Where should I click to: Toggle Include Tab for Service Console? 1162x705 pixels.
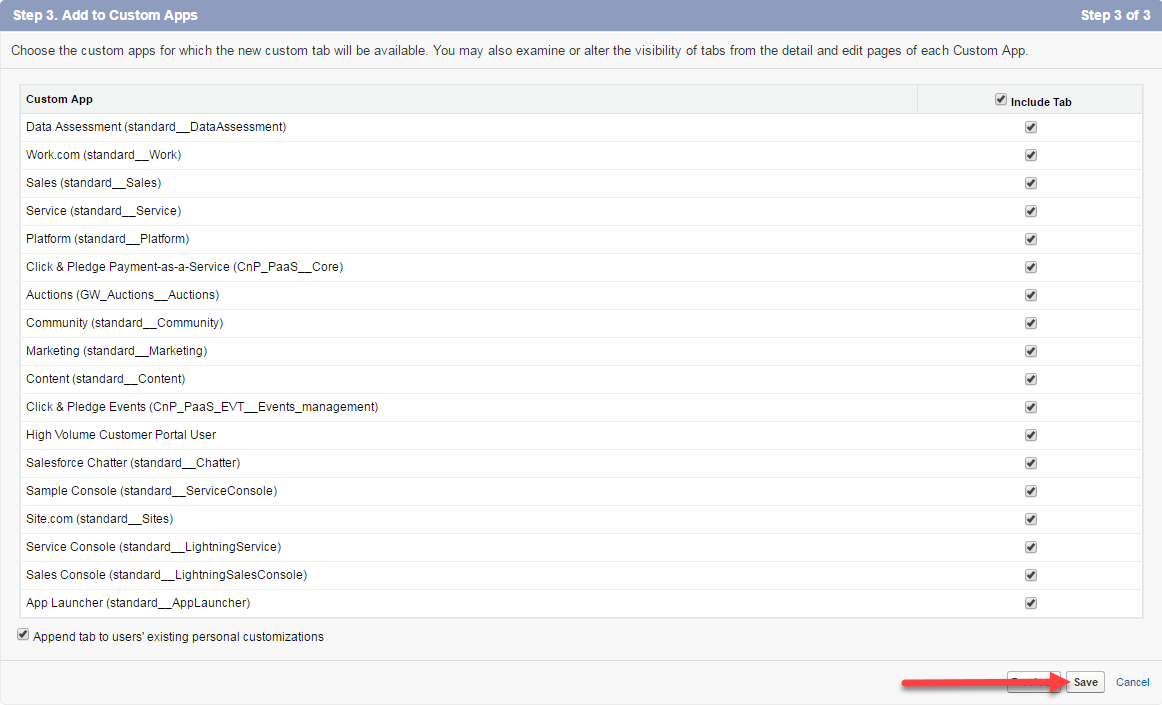point(1031,547)
